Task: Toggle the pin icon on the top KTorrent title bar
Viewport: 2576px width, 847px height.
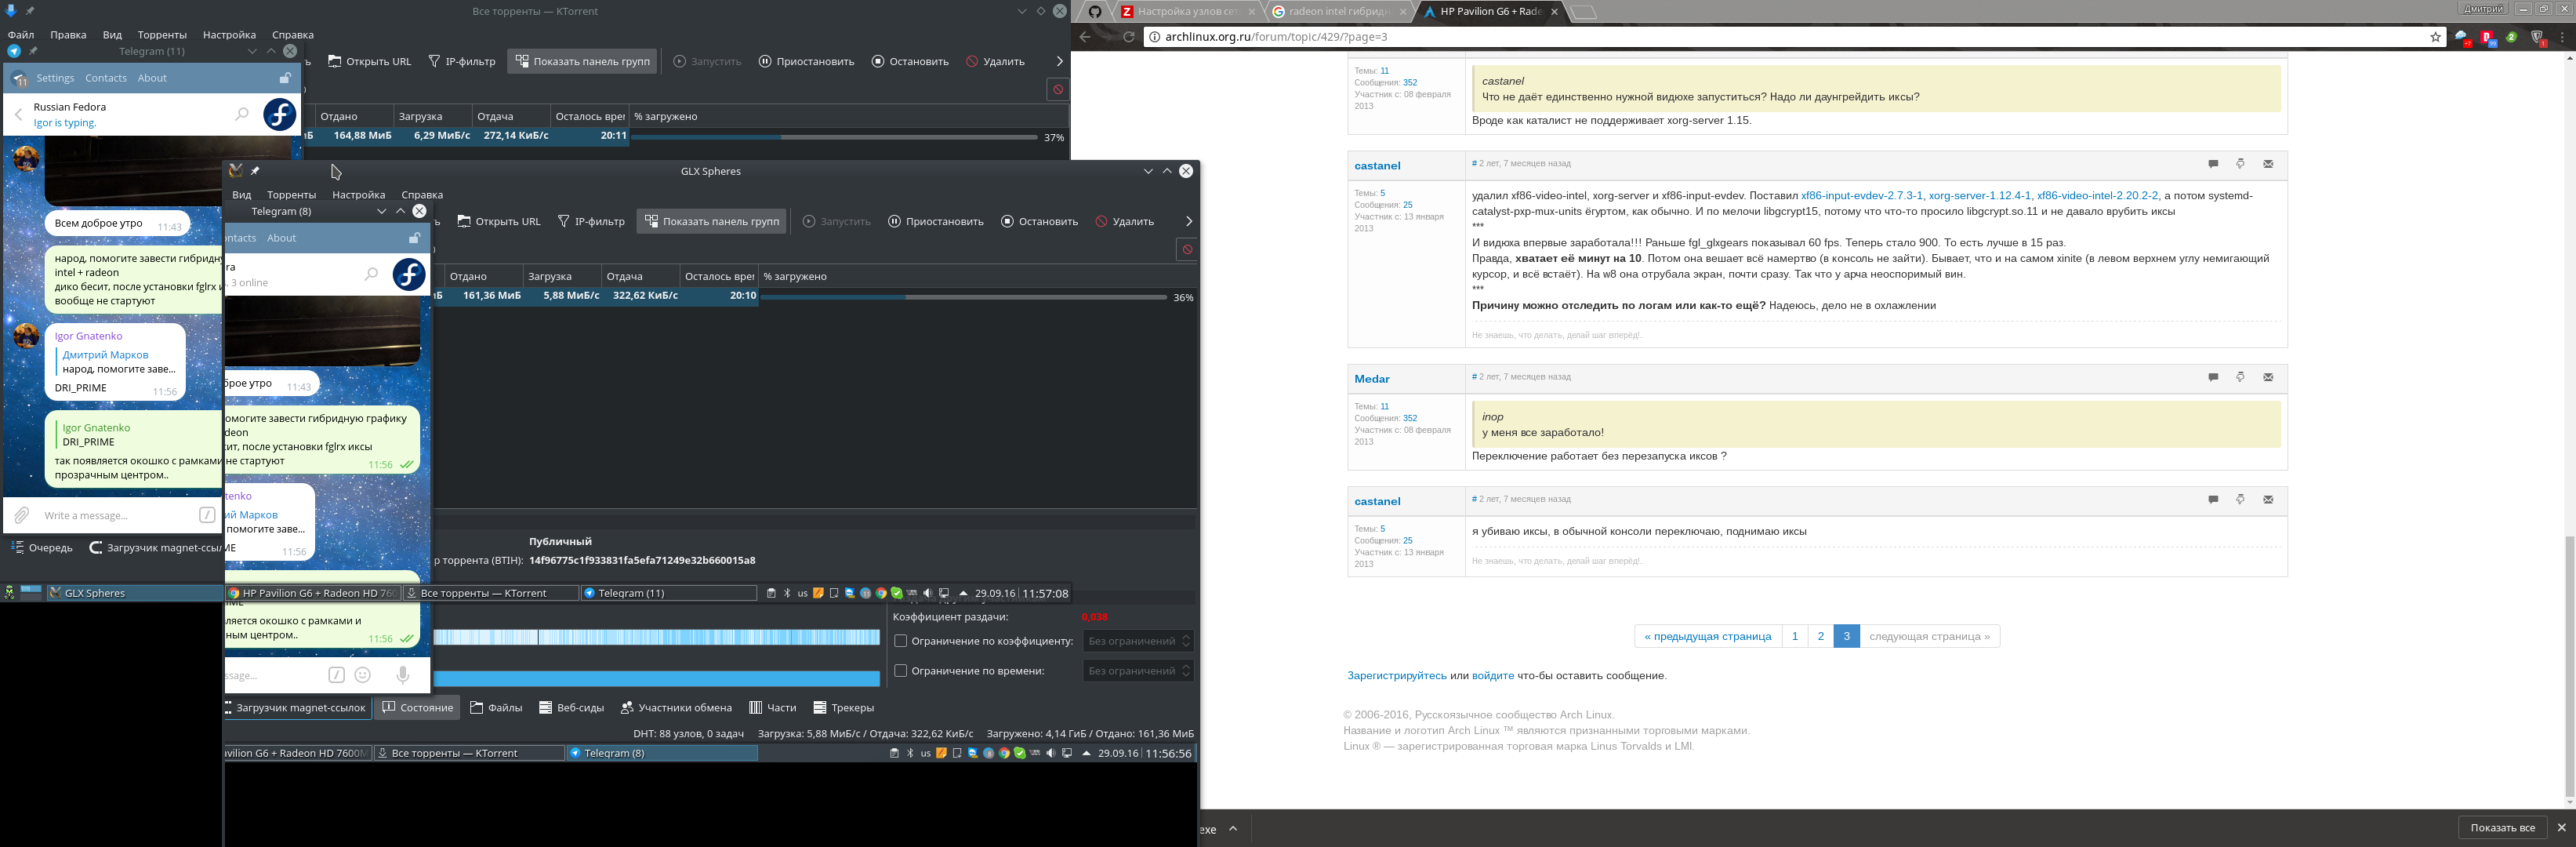Action: (30, 11)
